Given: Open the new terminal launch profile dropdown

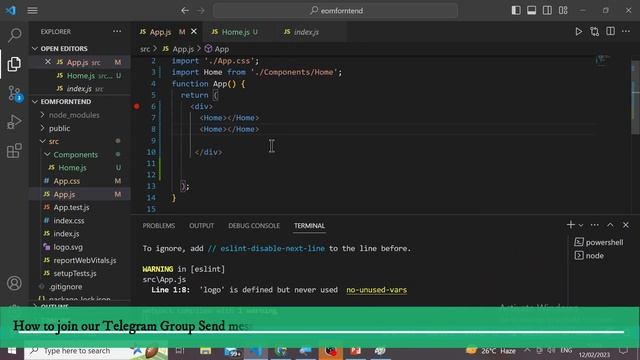Looking at the screenshot, I should [581, 225].
